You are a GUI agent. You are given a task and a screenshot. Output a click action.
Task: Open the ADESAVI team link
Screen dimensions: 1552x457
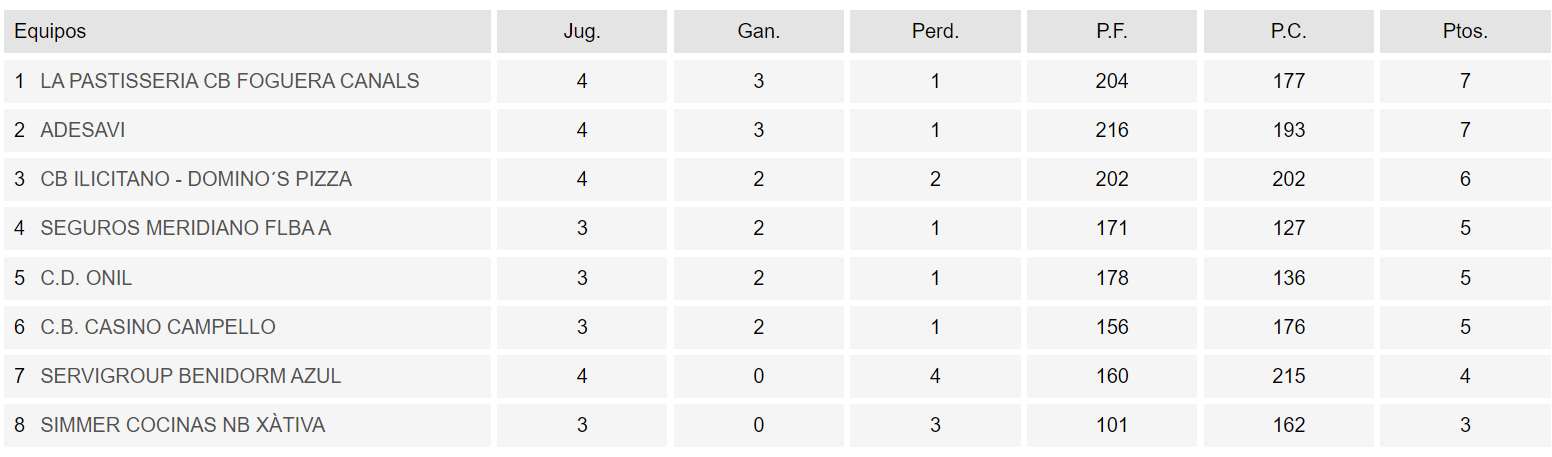(83, 130)
